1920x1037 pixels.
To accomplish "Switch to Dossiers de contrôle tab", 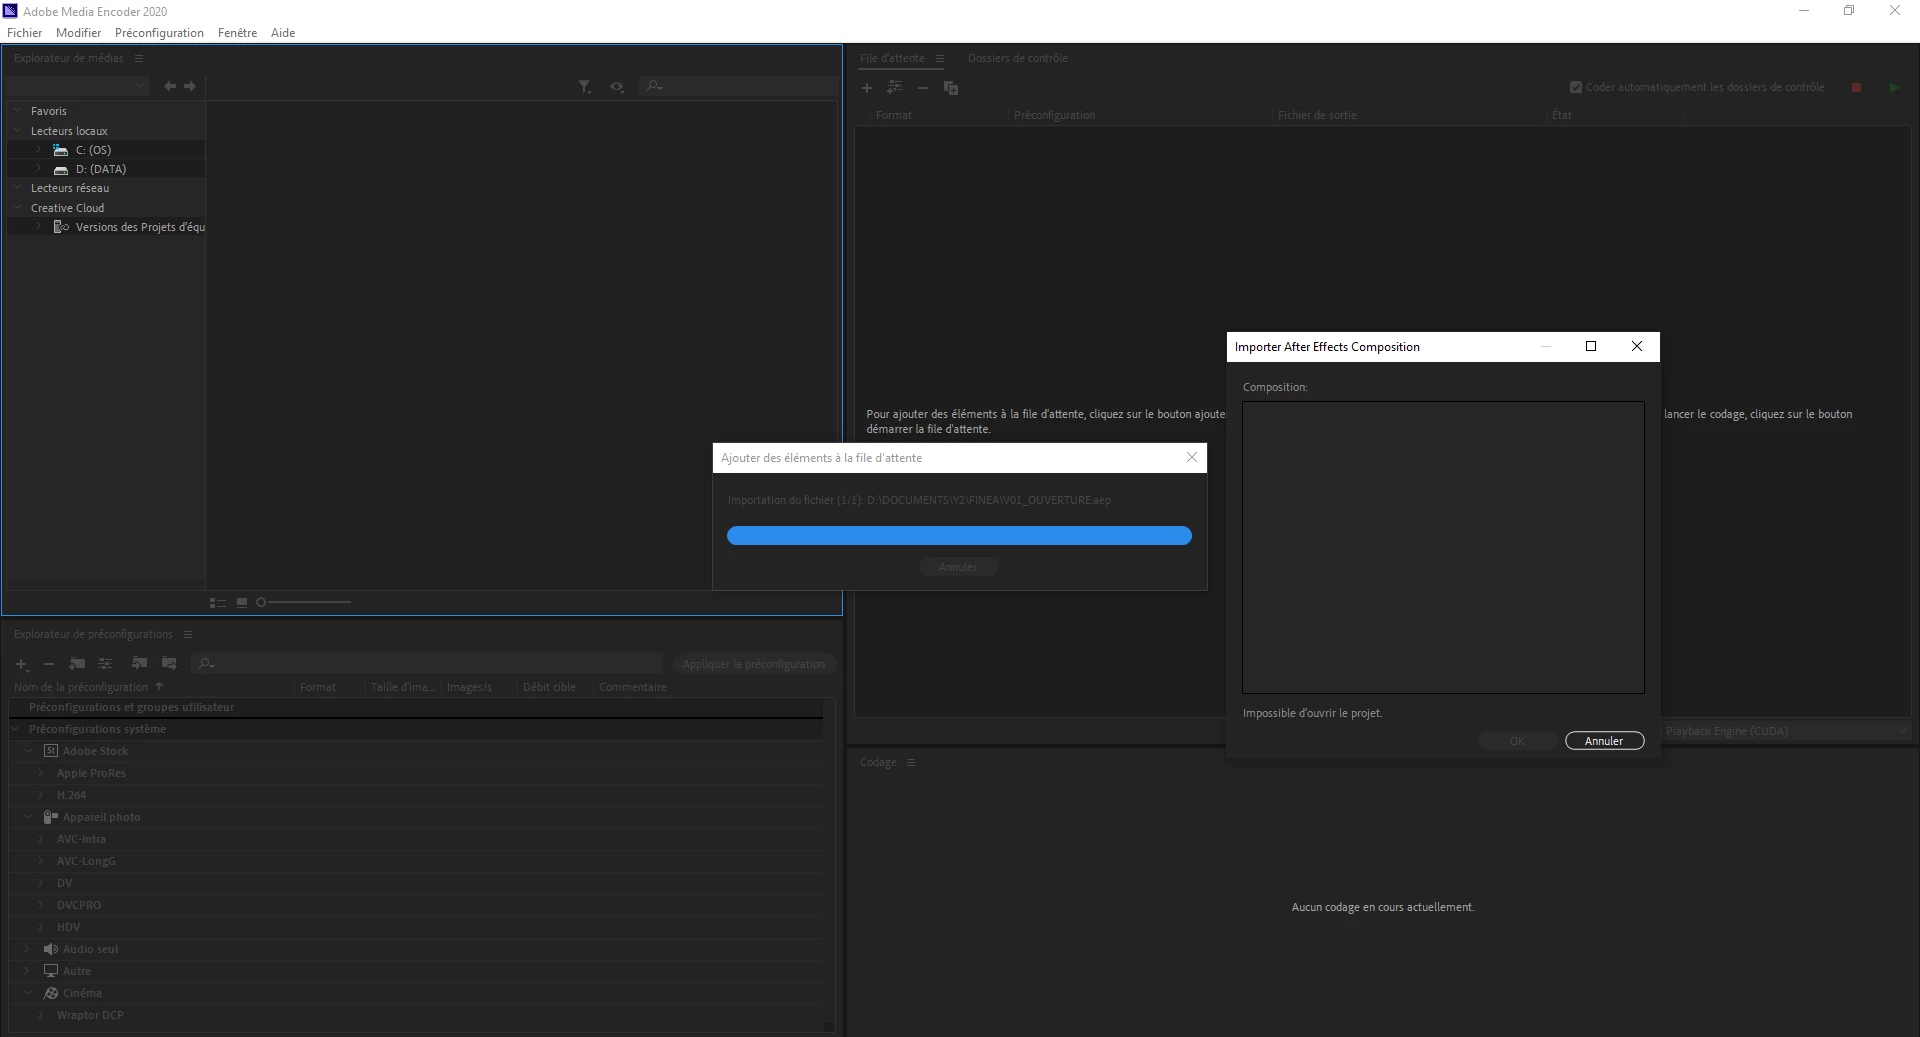I will coord(1017,58).
